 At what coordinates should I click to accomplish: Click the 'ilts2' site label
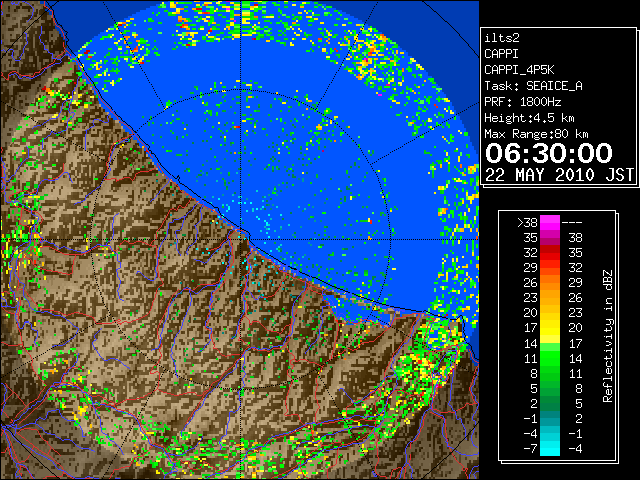pyautogui.click(x=502, y=38)
